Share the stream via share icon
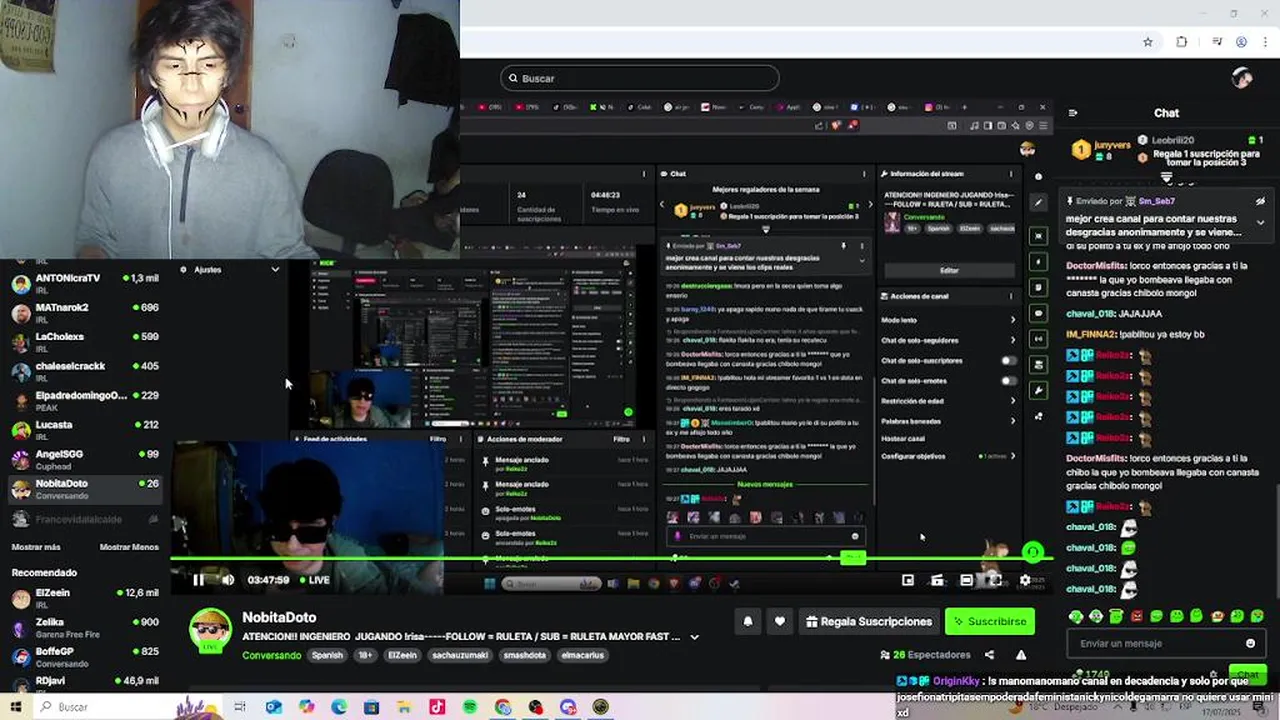The height and width of the screenshot is (720, 1280). 989,655
